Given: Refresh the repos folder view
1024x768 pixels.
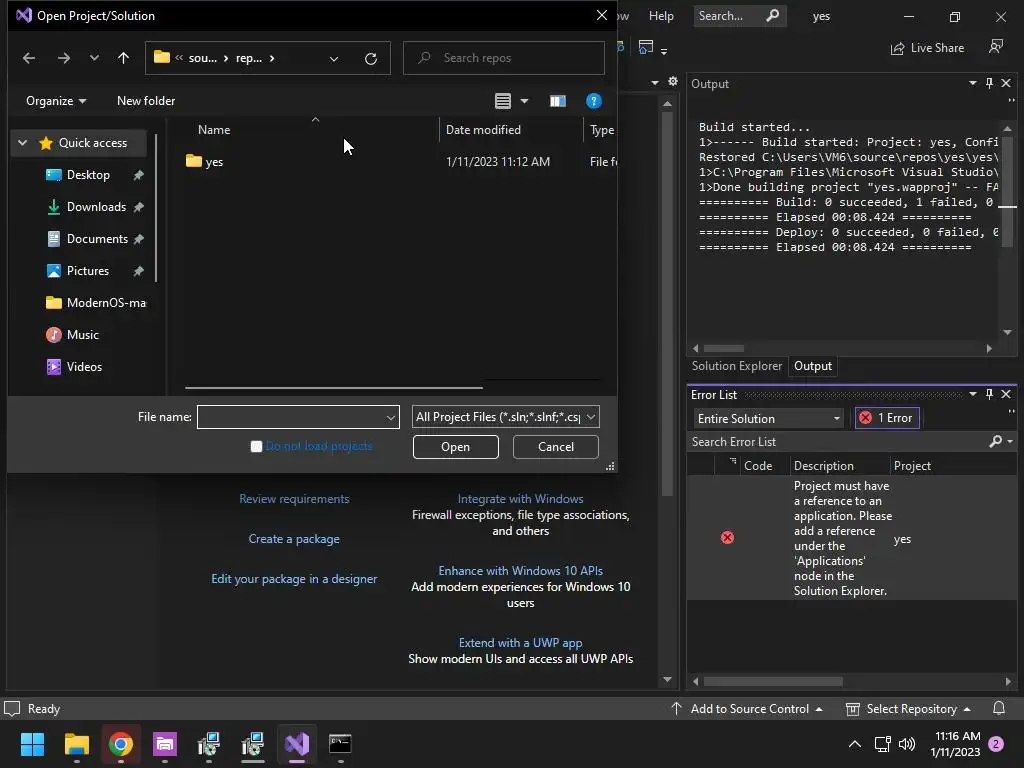Looking at the screenshot, I should coord(371,59).
